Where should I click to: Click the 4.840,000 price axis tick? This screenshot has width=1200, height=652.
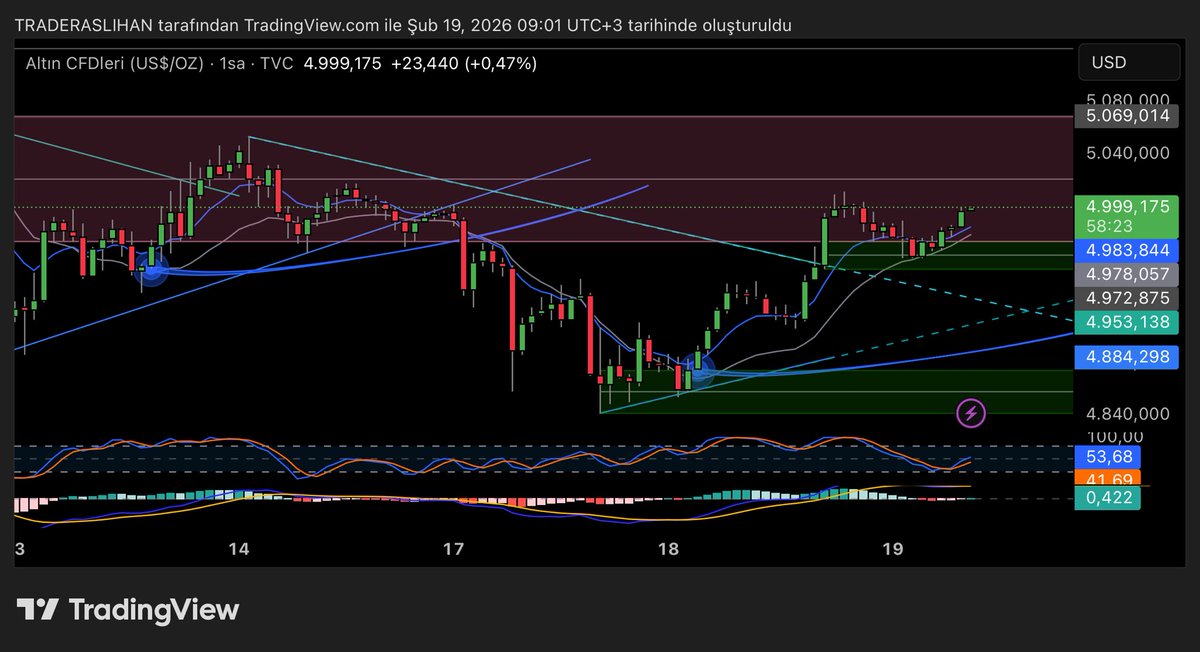tap(1130, 413)
